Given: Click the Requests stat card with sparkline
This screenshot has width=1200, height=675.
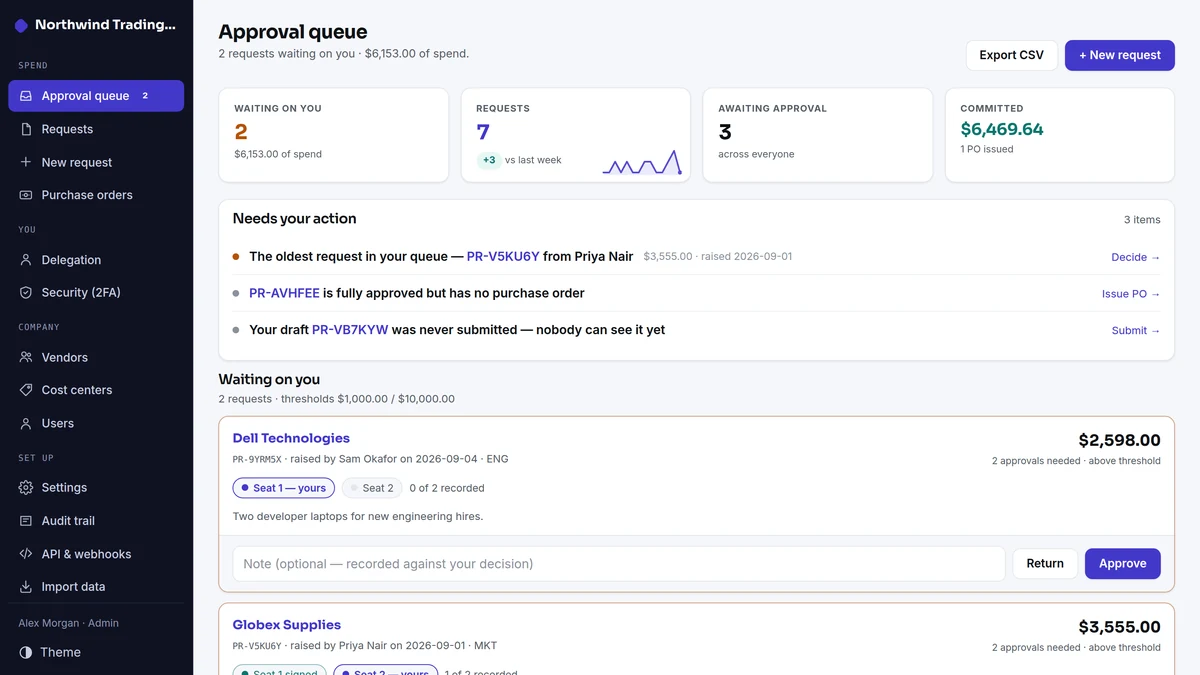Looking at the screenshot, I should point(576,135).
